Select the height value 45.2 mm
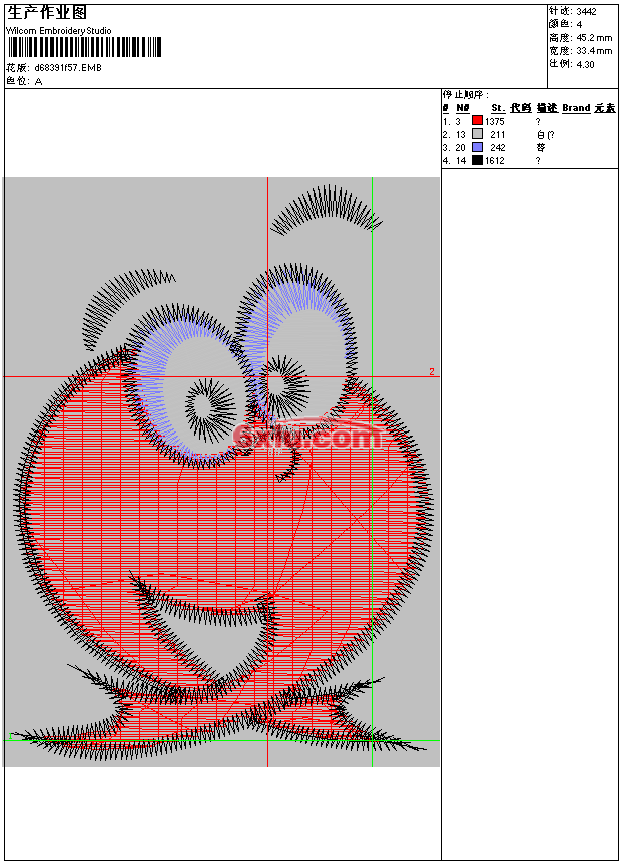Image resolution: width=620 pixels, height=861 pixels. click(x=594, y=38)
